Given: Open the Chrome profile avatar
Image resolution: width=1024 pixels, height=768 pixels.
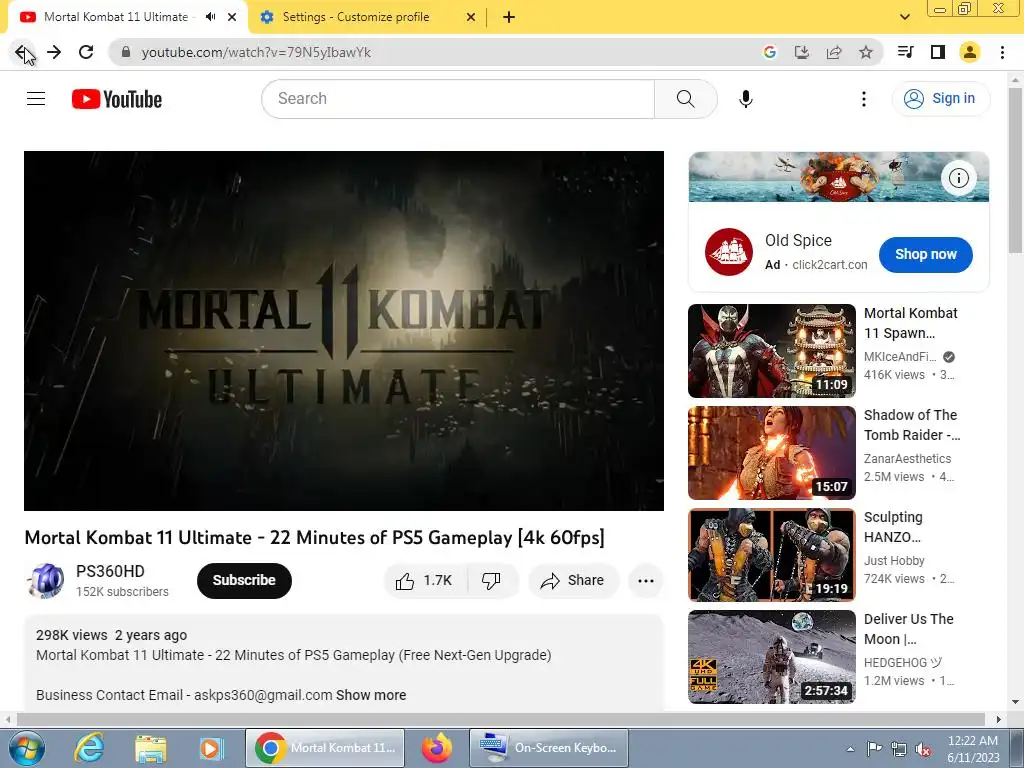Looking at the screenshot, I should (x=970, y=52).
